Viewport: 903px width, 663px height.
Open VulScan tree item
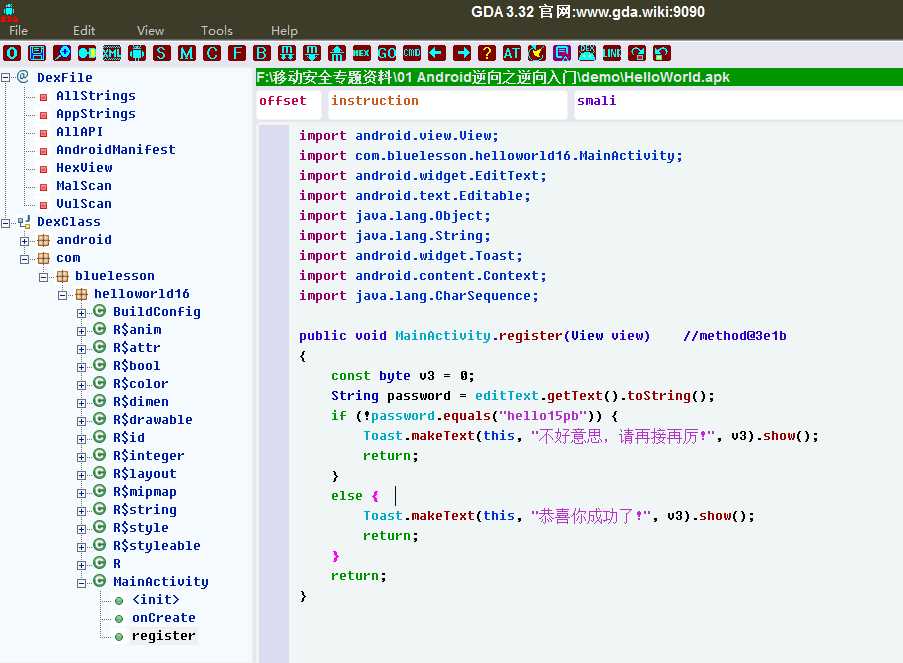click(84, 203)
